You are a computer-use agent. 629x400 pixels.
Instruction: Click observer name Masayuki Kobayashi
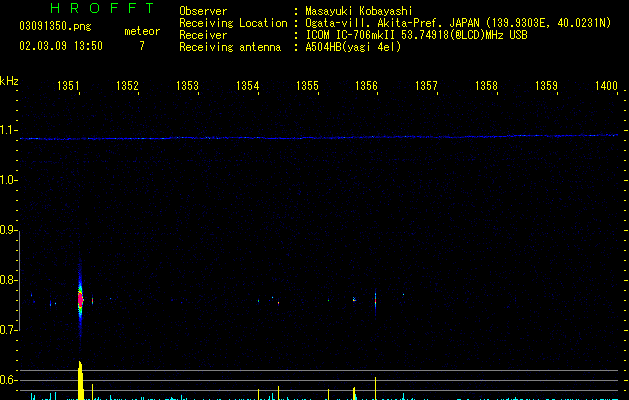359,11
